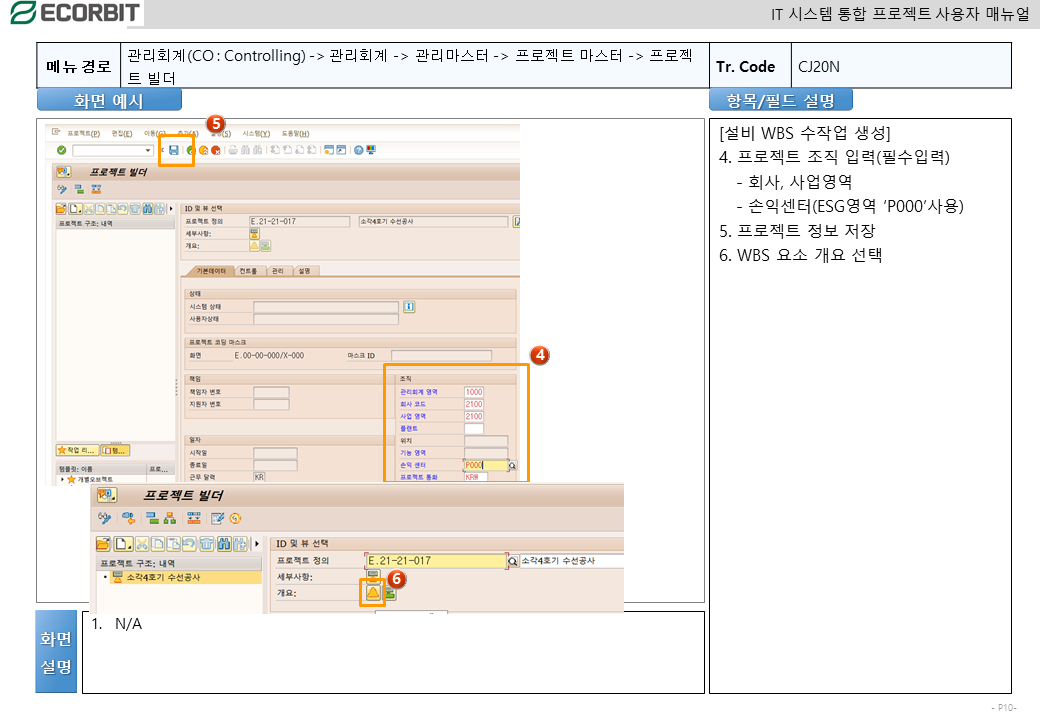The image size is (1040, 720).
Task: Click the 시작일 date input field
Action: coord(274,453)
